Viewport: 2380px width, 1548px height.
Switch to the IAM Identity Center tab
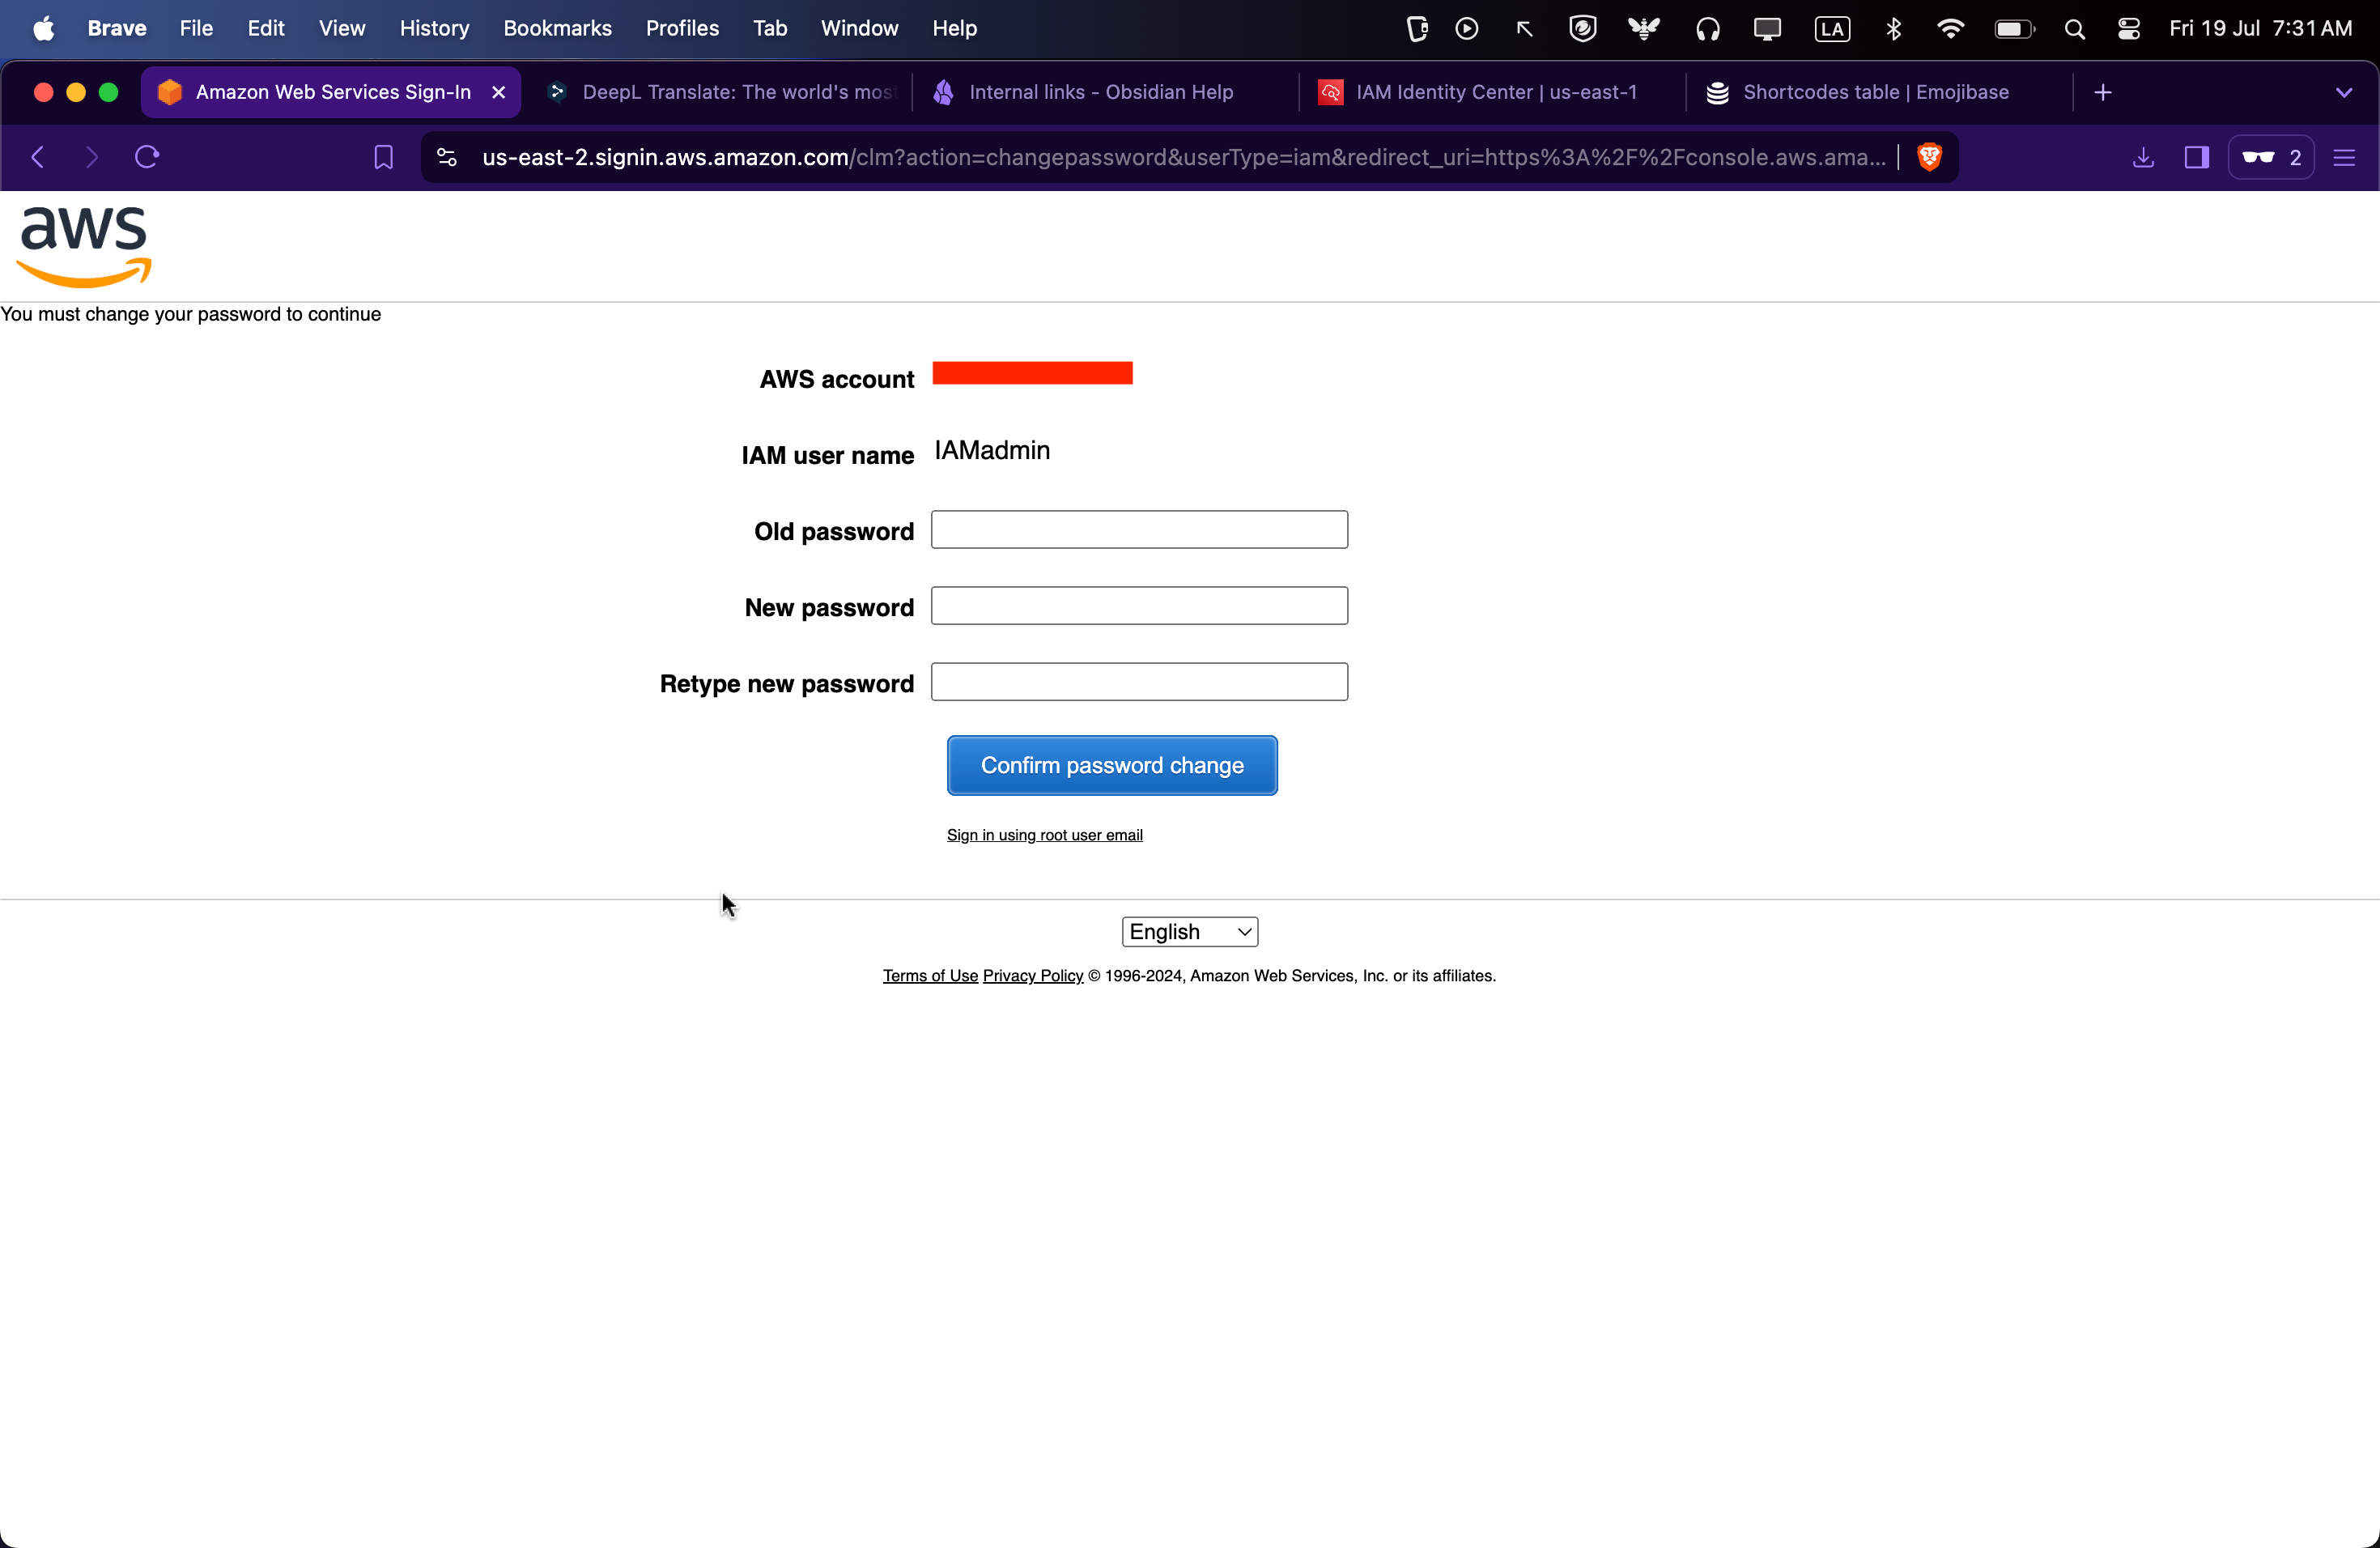pos(1495,92)
